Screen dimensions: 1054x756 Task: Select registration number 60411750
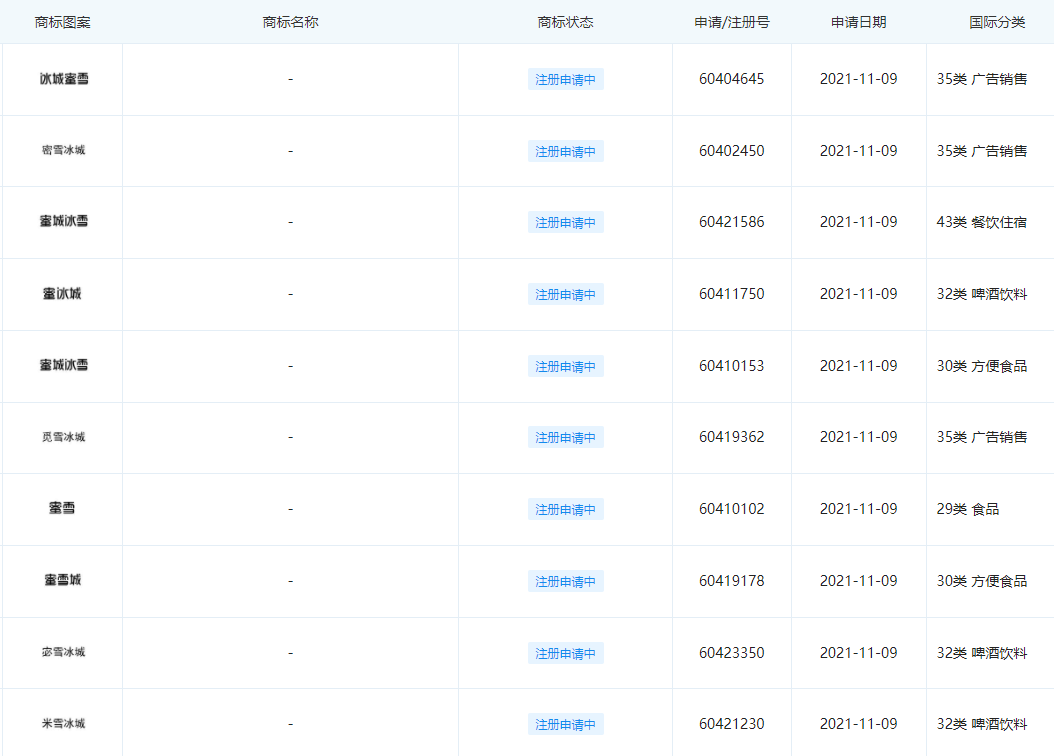pyautogui.click(x=731, y=294)
